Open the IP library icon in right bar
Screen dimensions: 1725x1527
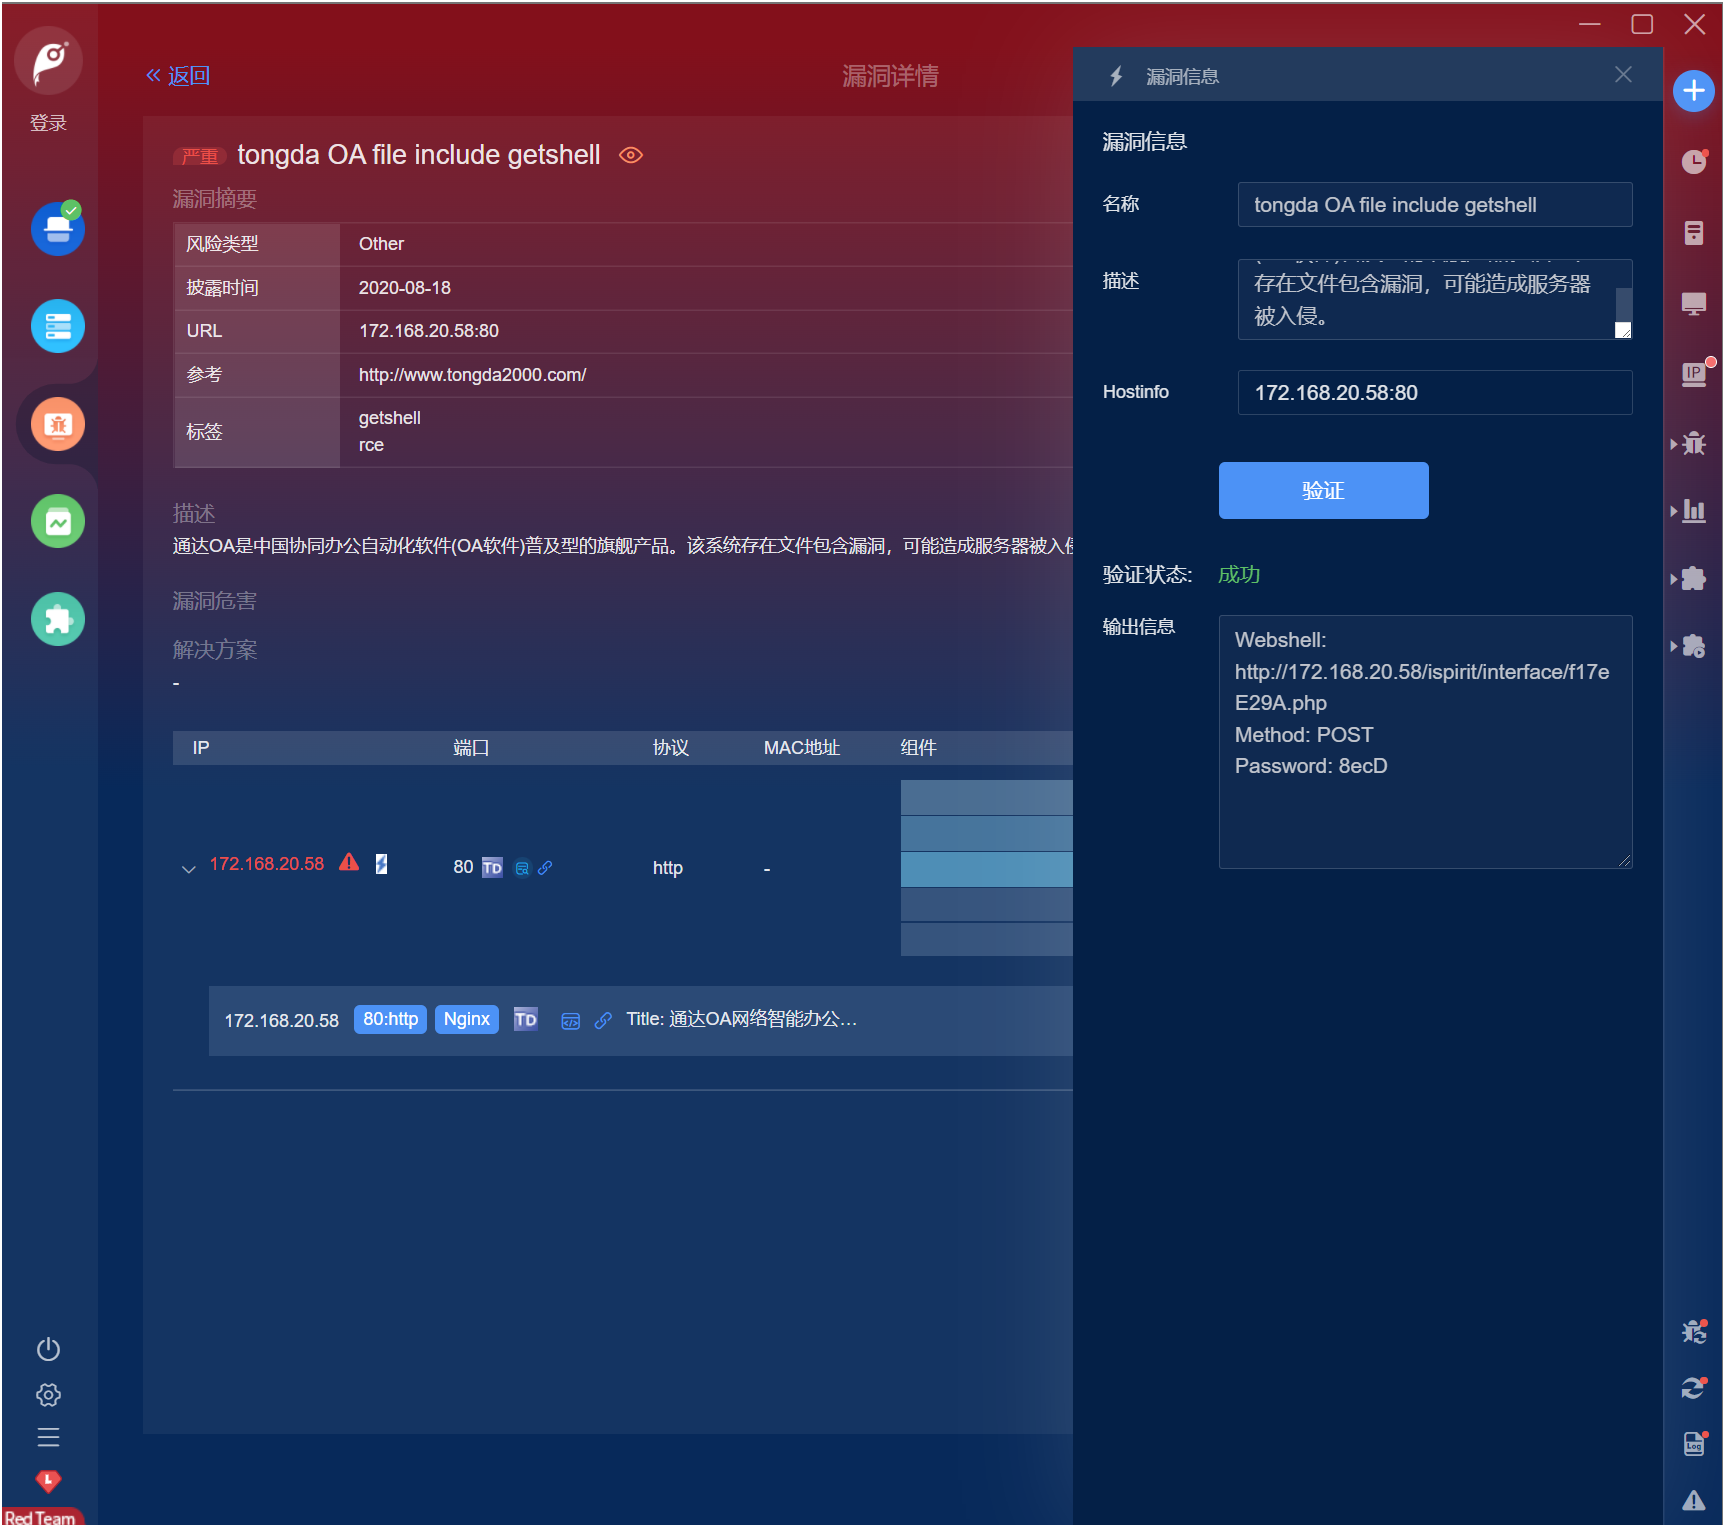pyautogui.click(x=1694, y=374)
